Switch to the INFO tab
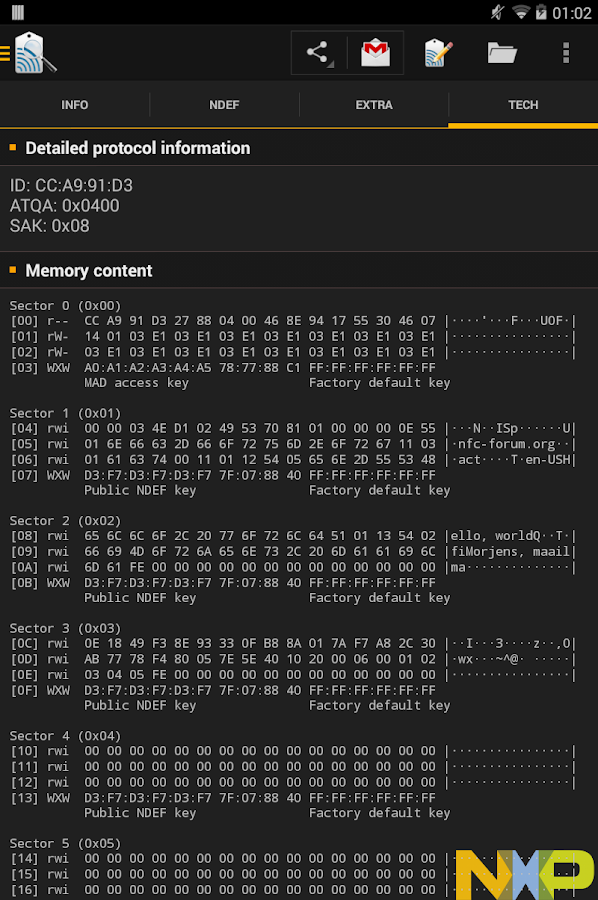 [74, 104]
